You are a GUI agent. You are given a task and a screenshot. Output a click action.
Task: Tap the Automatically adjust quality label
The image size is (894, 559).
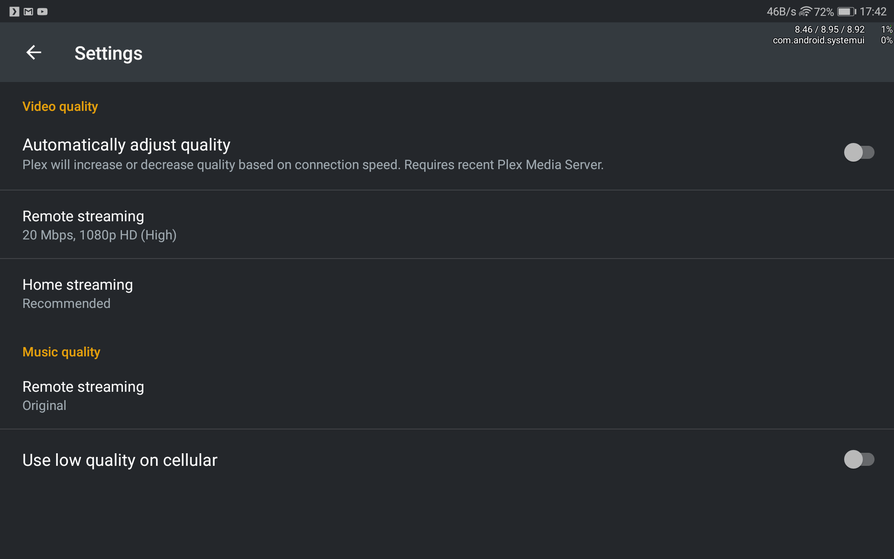[x=126, y=145]
